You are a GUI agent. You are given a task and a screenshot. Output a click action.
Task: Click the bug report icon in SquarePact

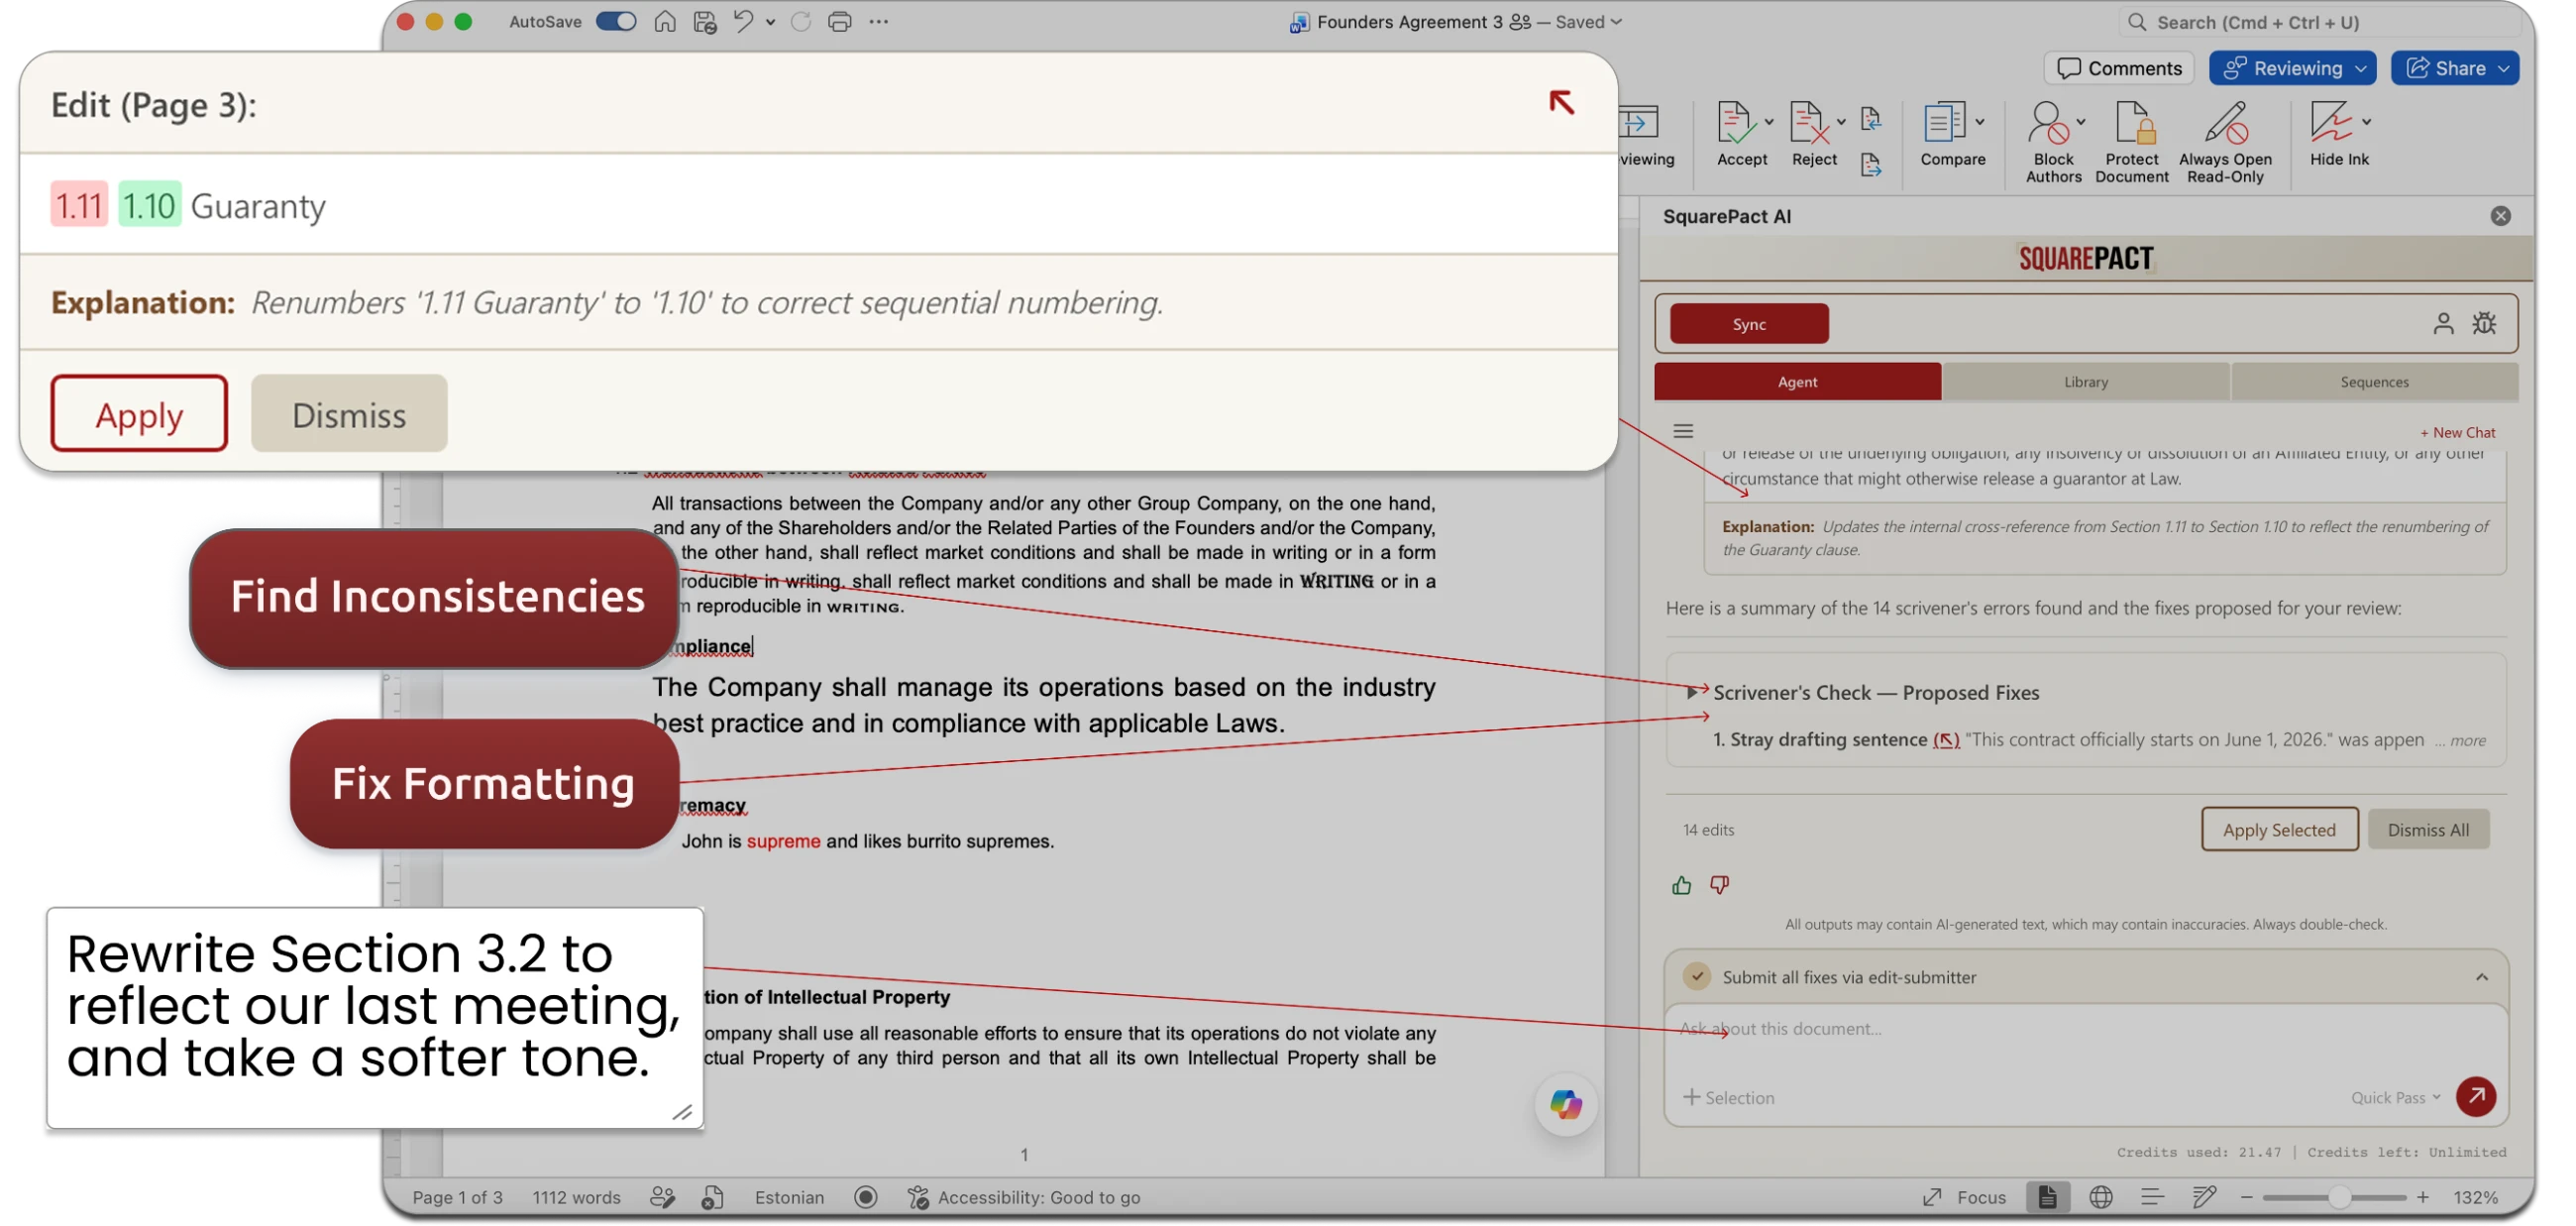(x=2484, y=323)
